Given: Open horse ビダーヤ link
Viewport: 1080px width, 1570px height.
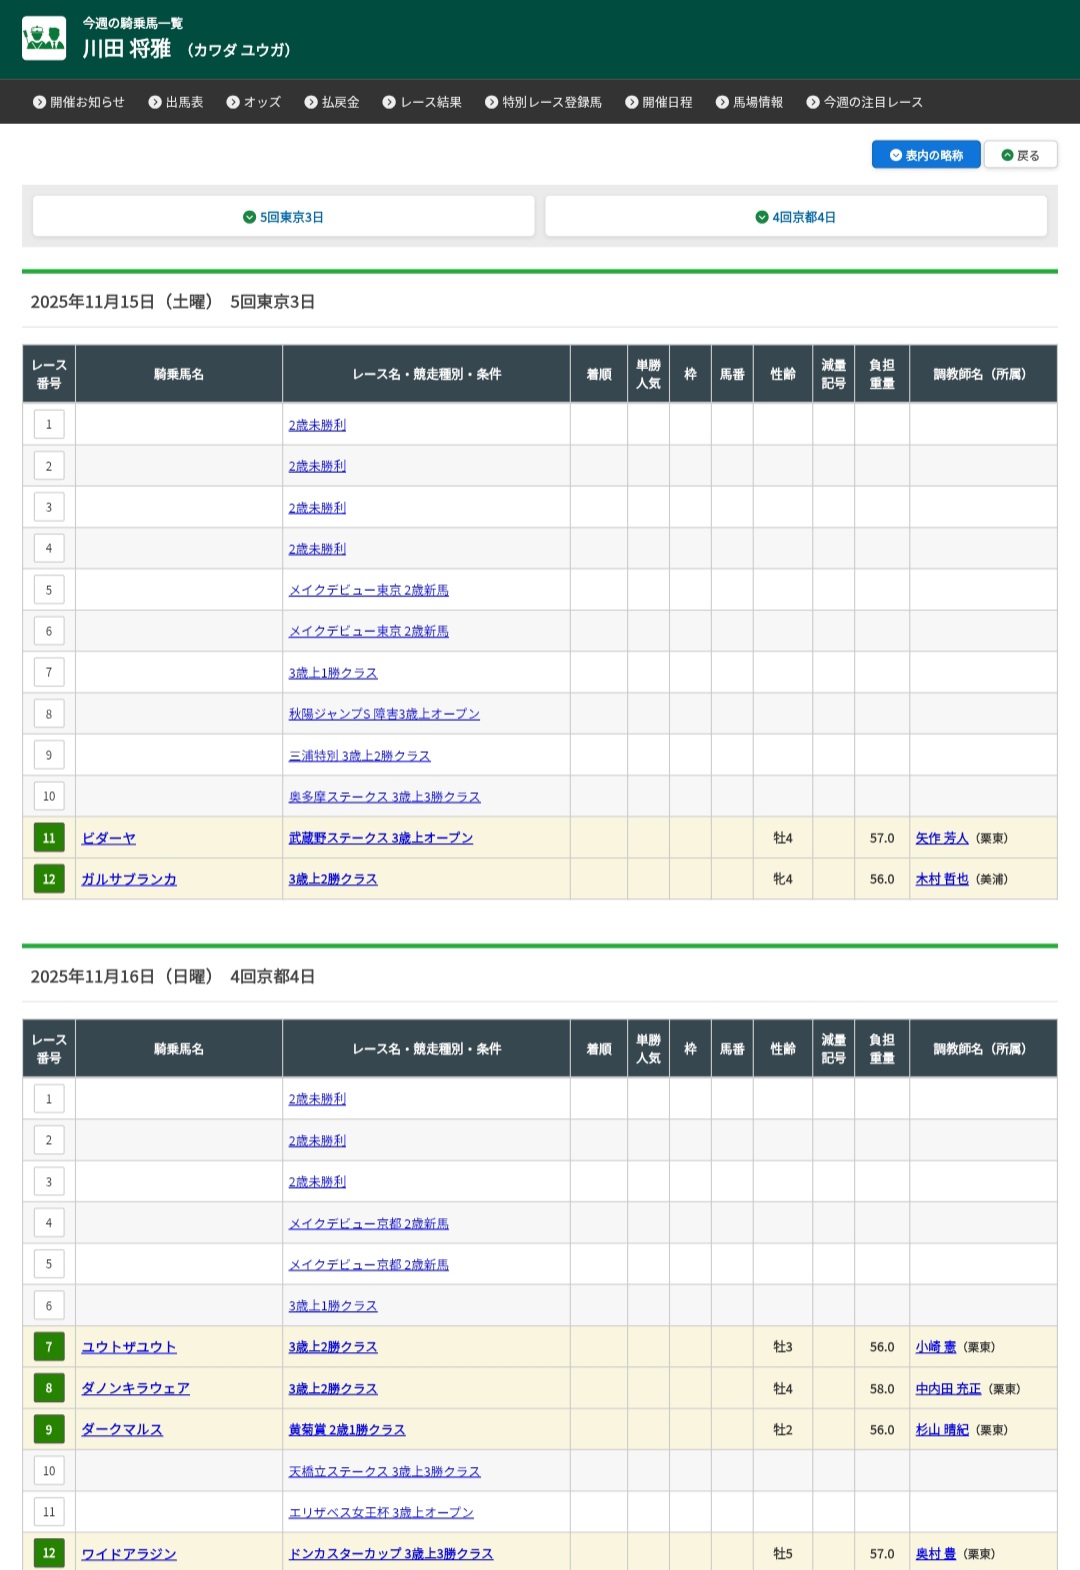Looking at the screenshot, I should click(109, 838).
